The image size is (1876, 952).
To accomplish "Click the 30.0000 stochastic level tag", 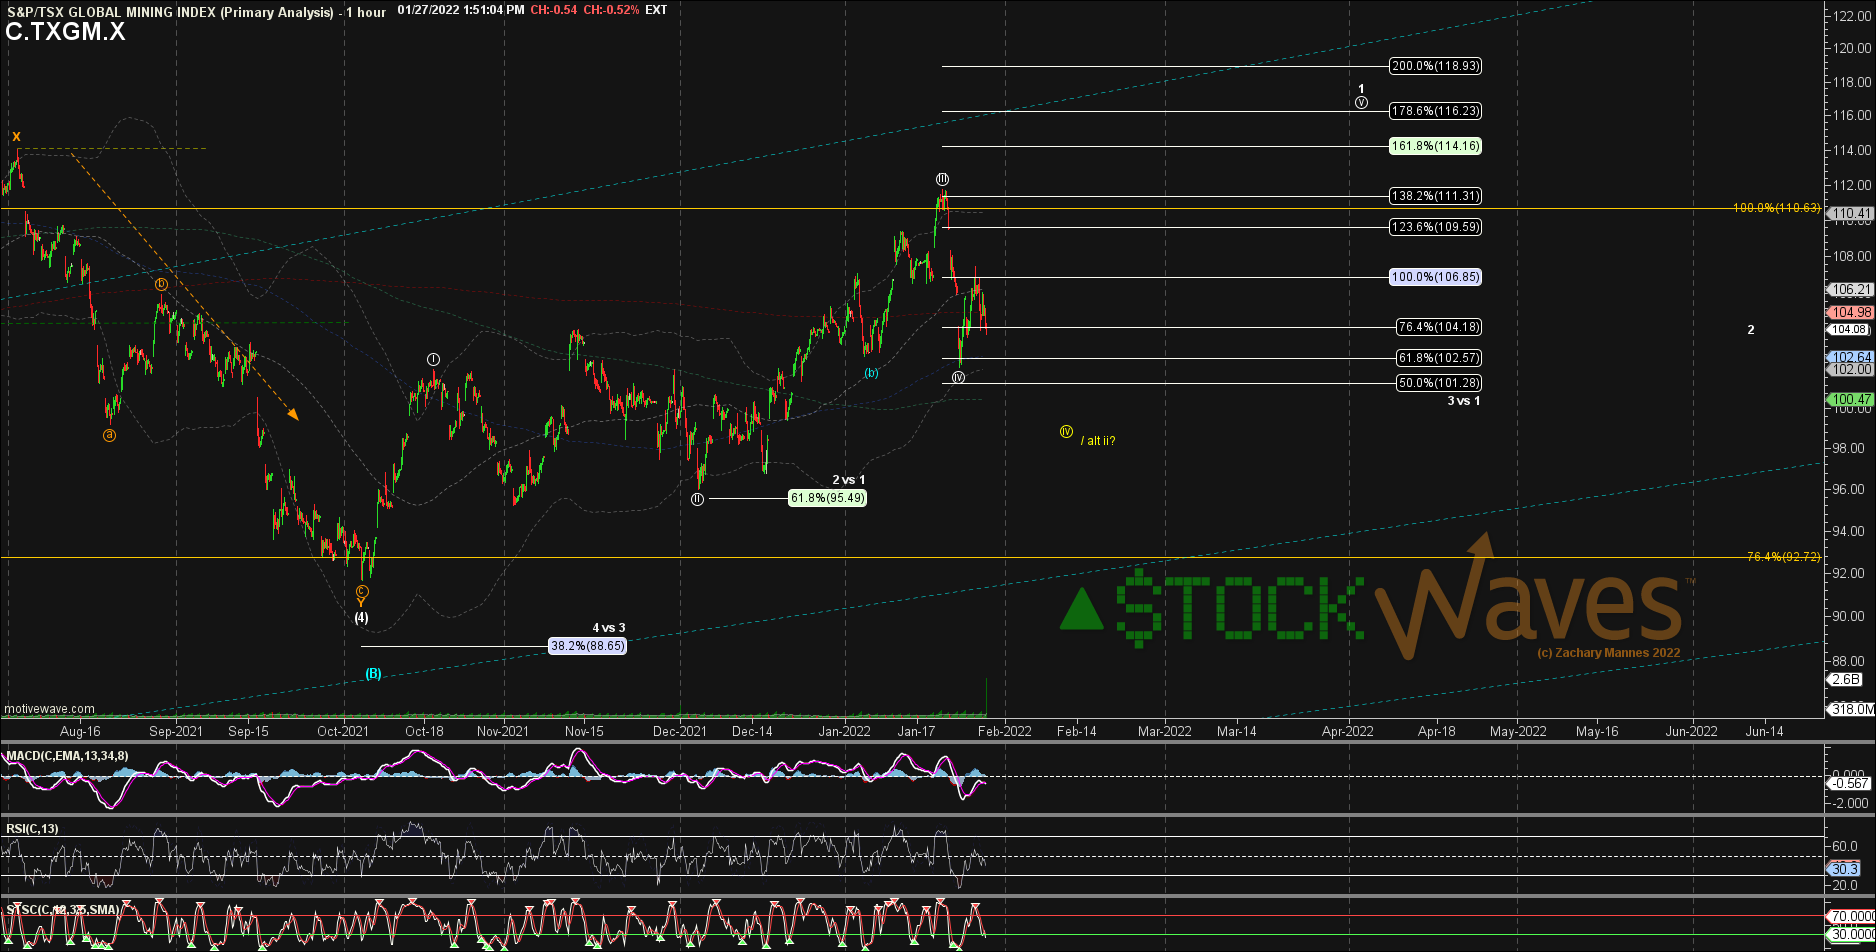I will (1851, 935).
